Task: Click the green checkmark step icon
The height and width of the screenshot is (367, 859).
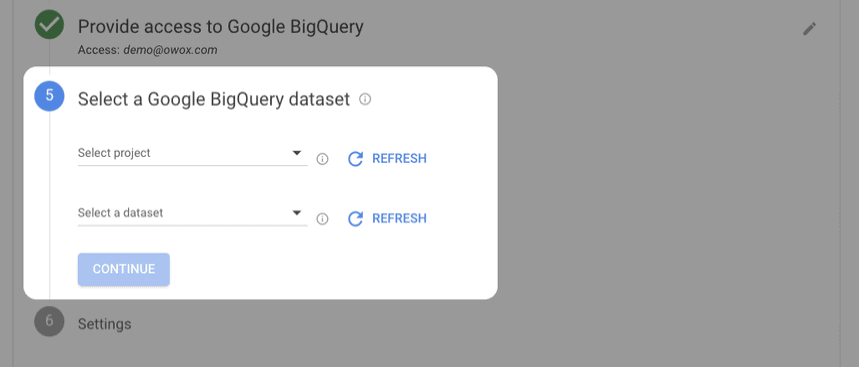Action: [x=49, y=25]
